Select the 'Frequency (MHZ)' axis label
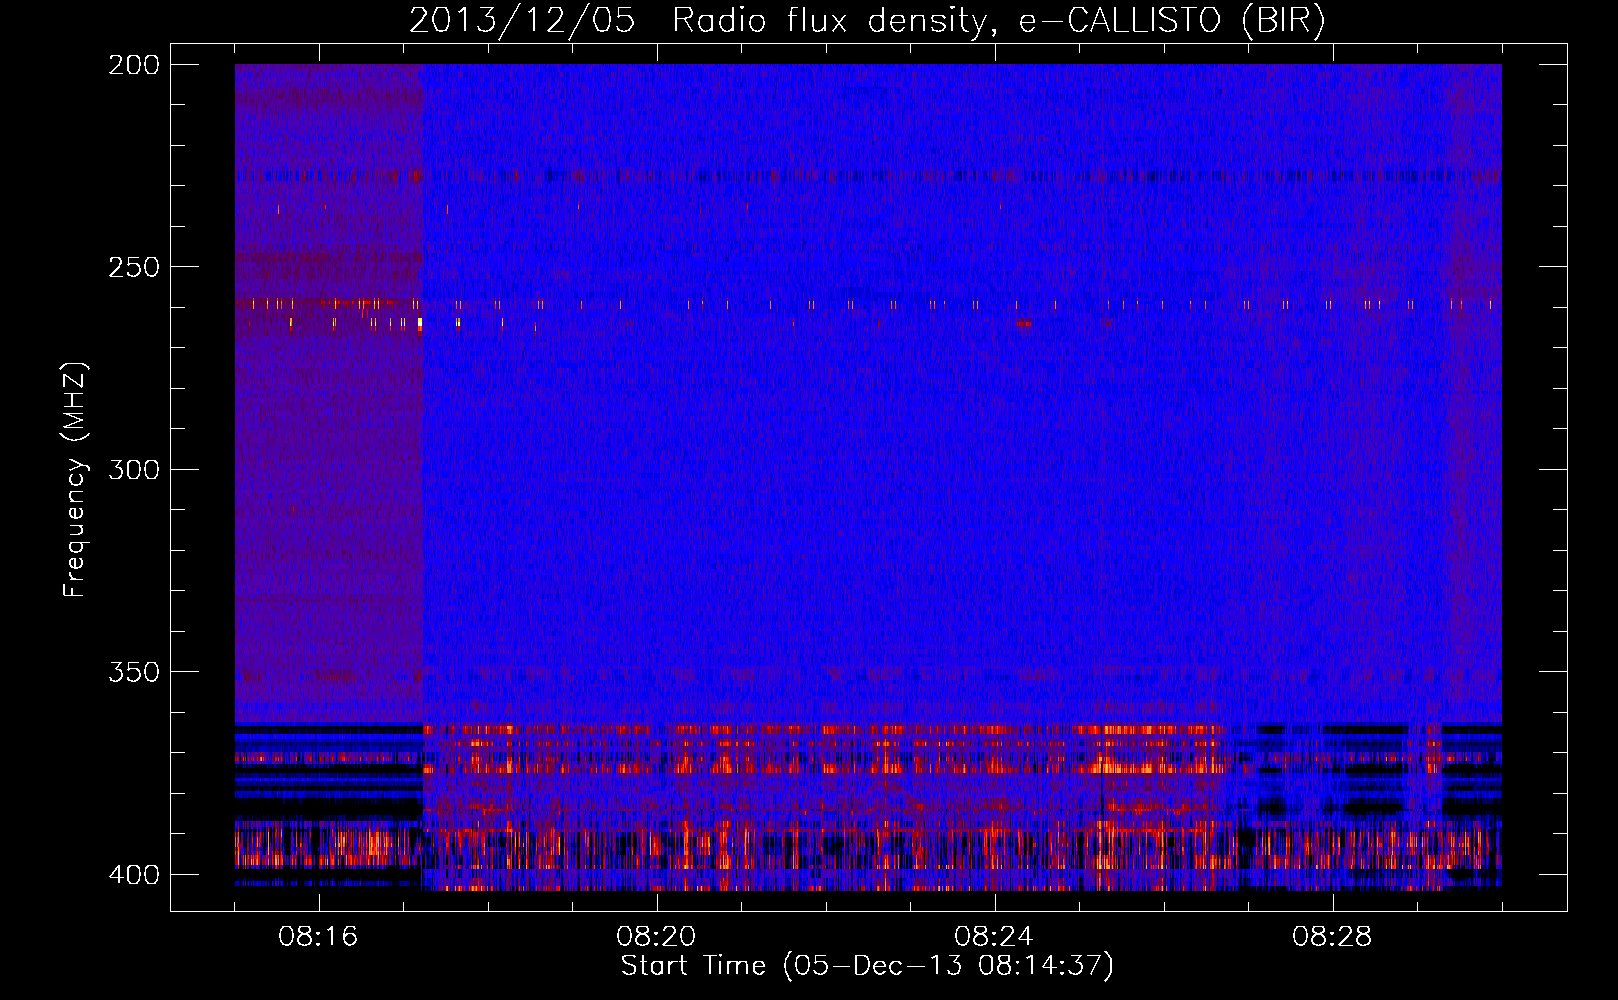The height and width of the screenshot is (1000, 1618). pyautogui.click(x=75, y=479)
